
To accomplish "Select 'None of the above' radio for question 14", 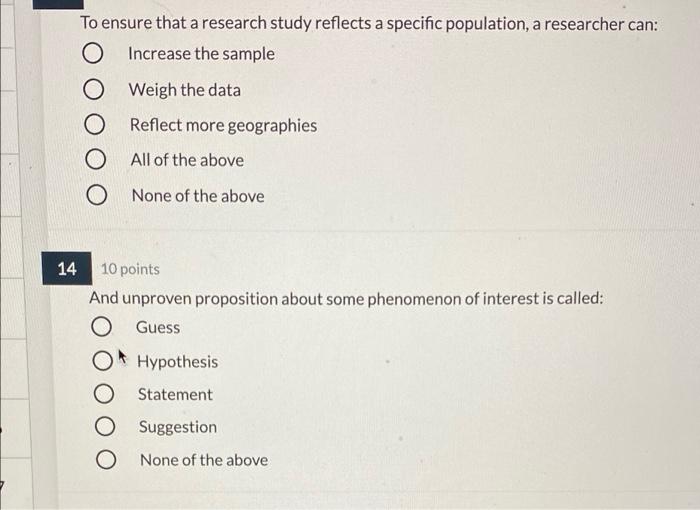I will click(x=106, y=461).
